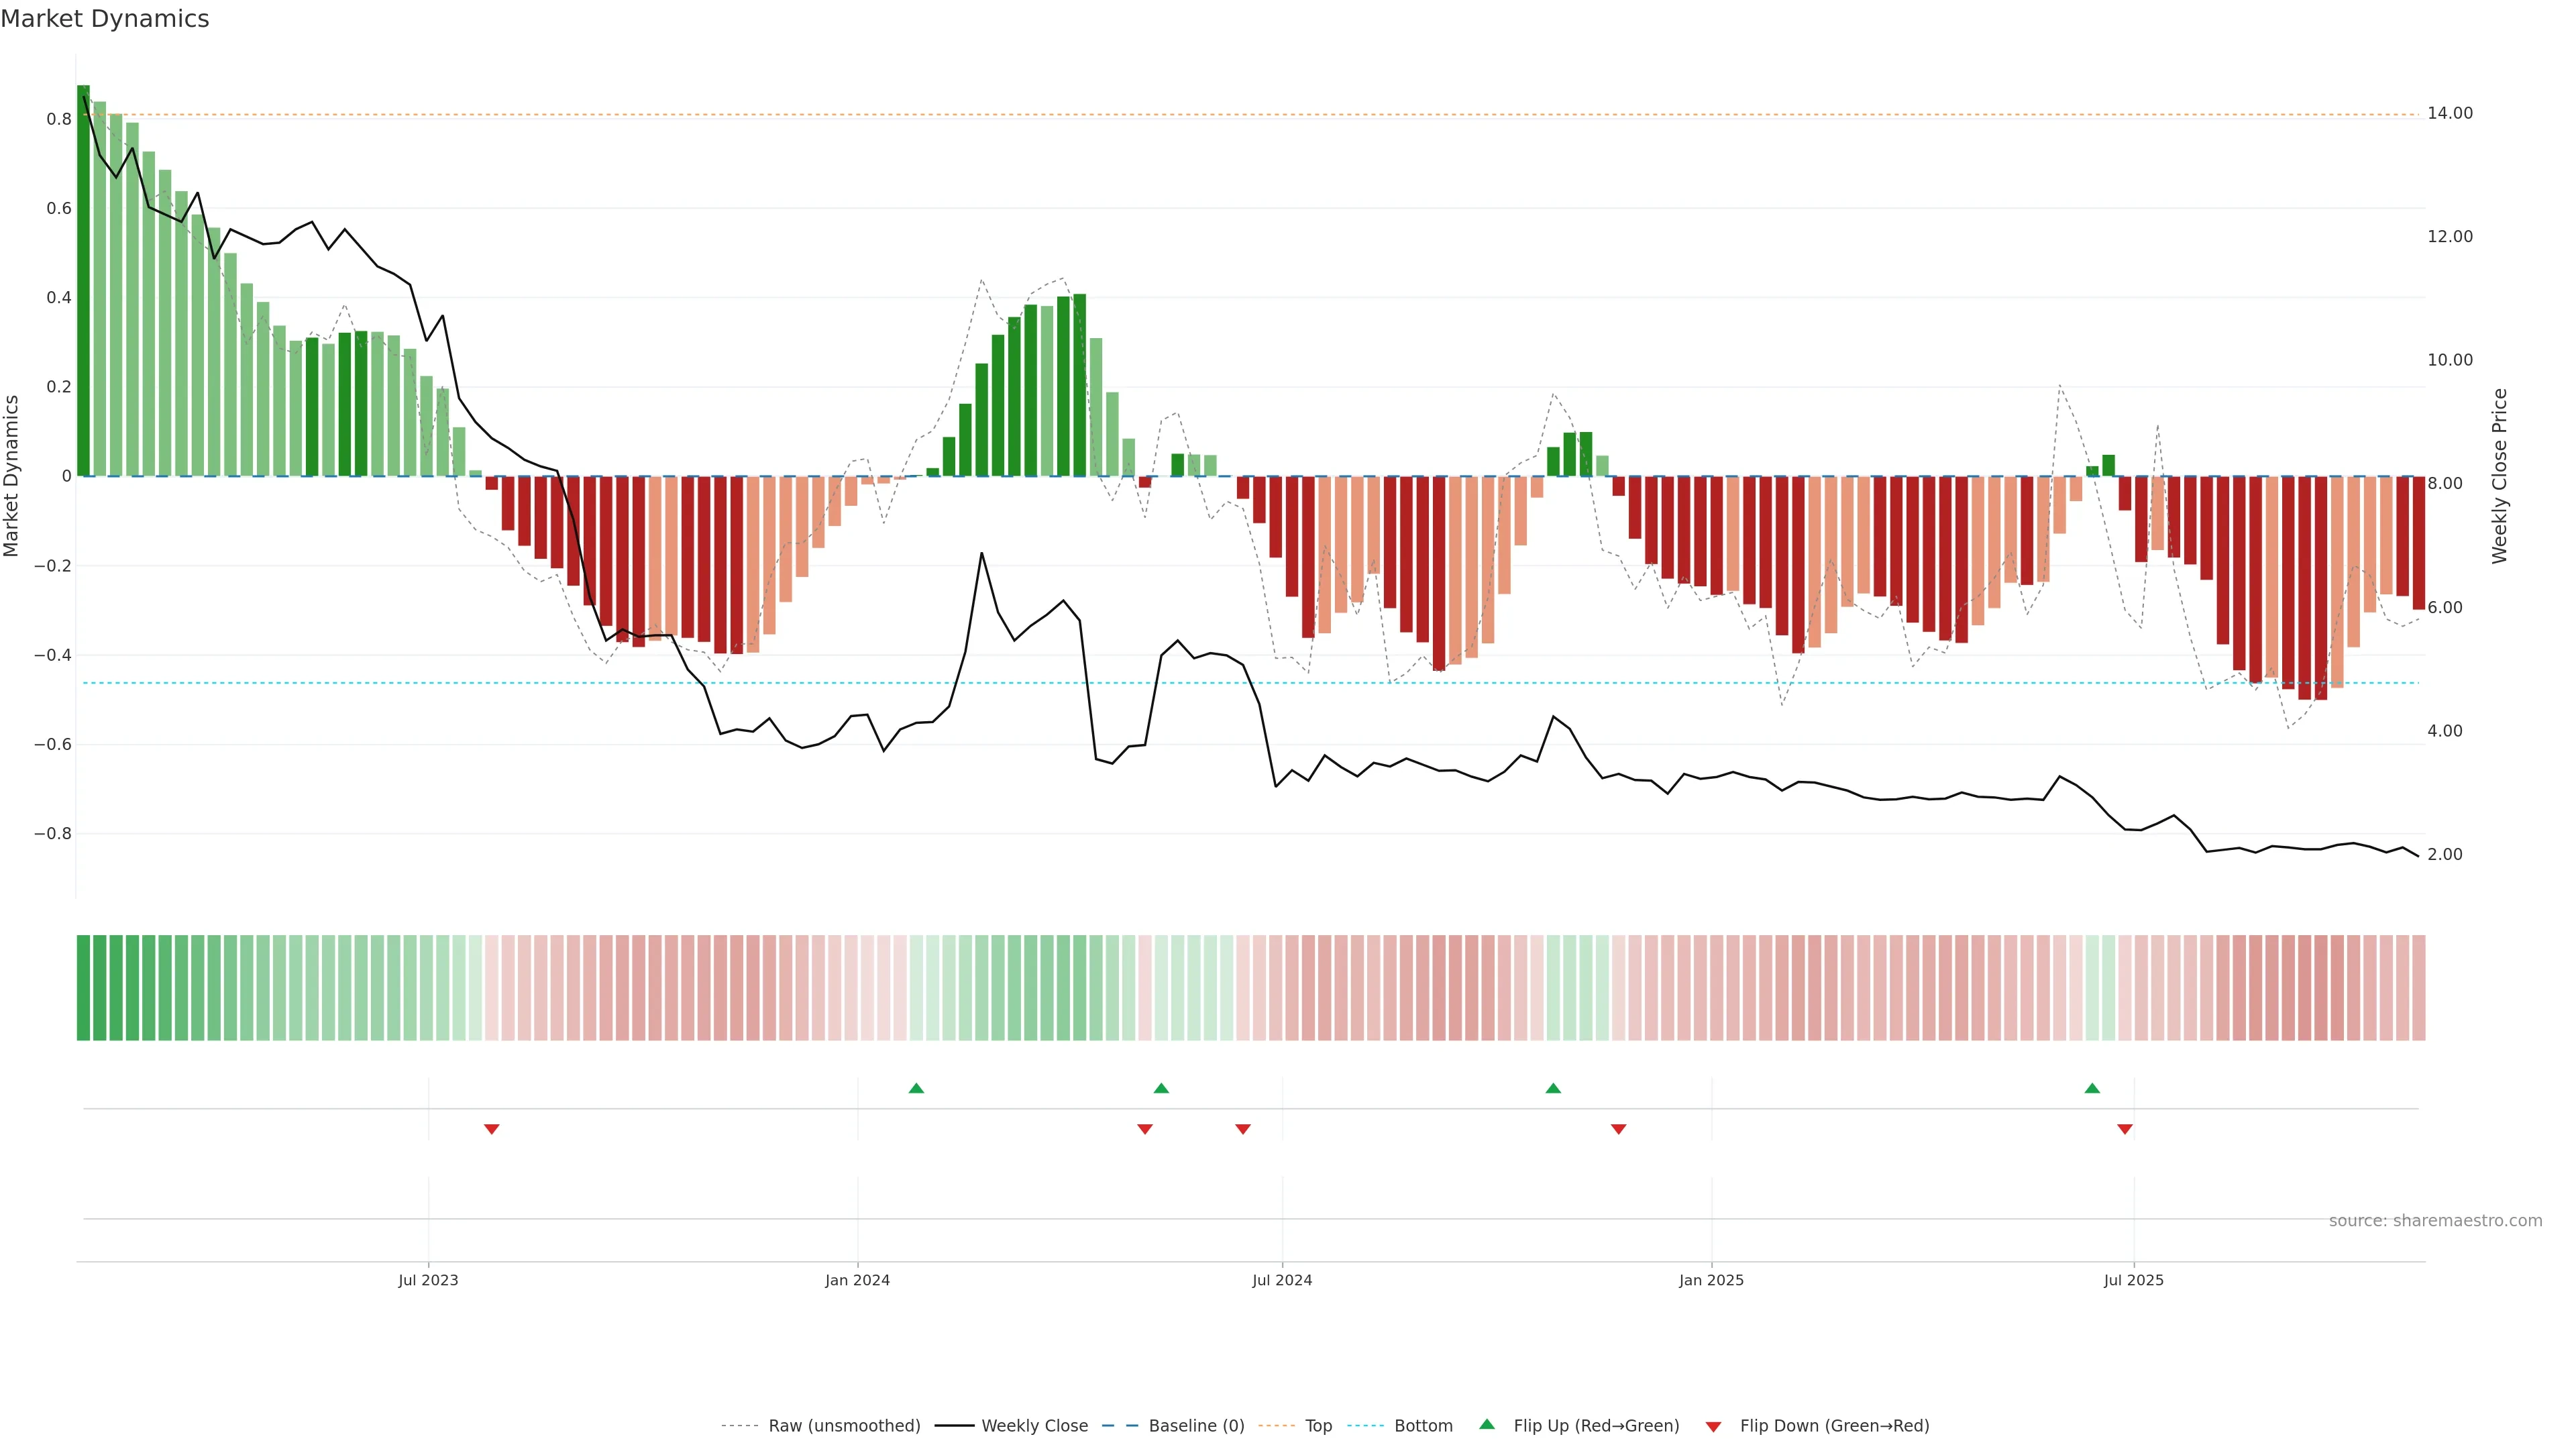Click the Jan 2024 x-axis label
The height and width of the screenshot is (1449, 2576).
pyautogui.click(x=857, y=1280)
